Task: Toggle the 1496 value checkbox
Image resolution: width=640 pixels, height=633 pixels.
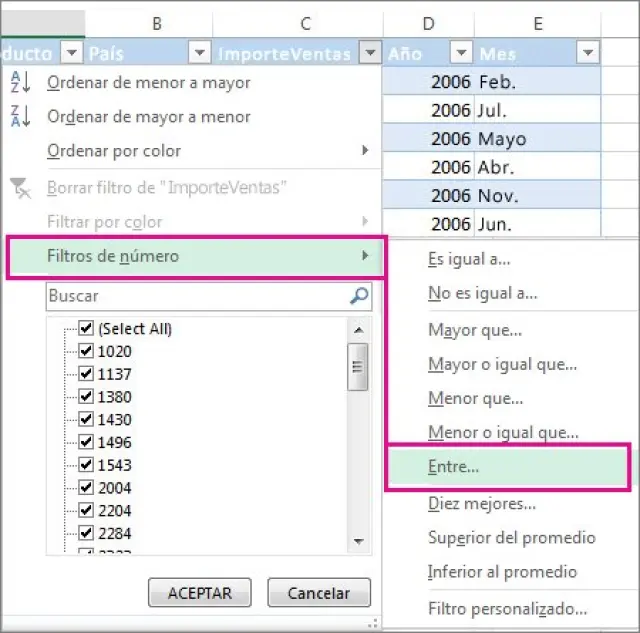Action: click(86, 442)
